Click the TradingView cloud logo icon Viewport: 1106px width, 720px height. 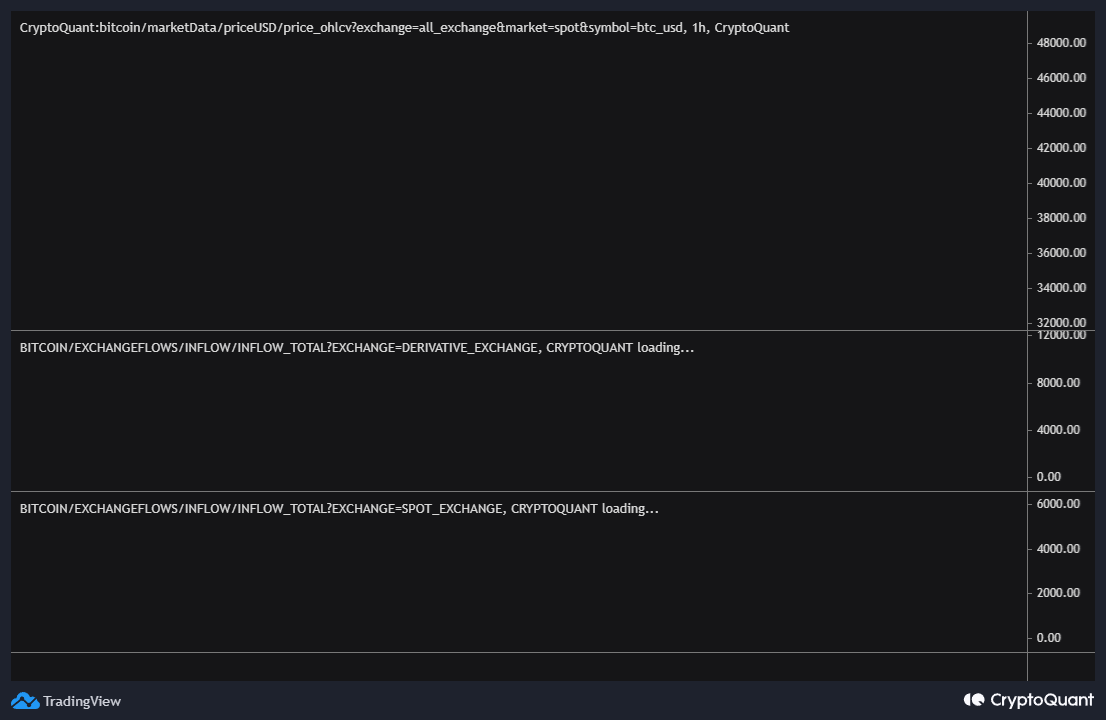tap(25, 701)
